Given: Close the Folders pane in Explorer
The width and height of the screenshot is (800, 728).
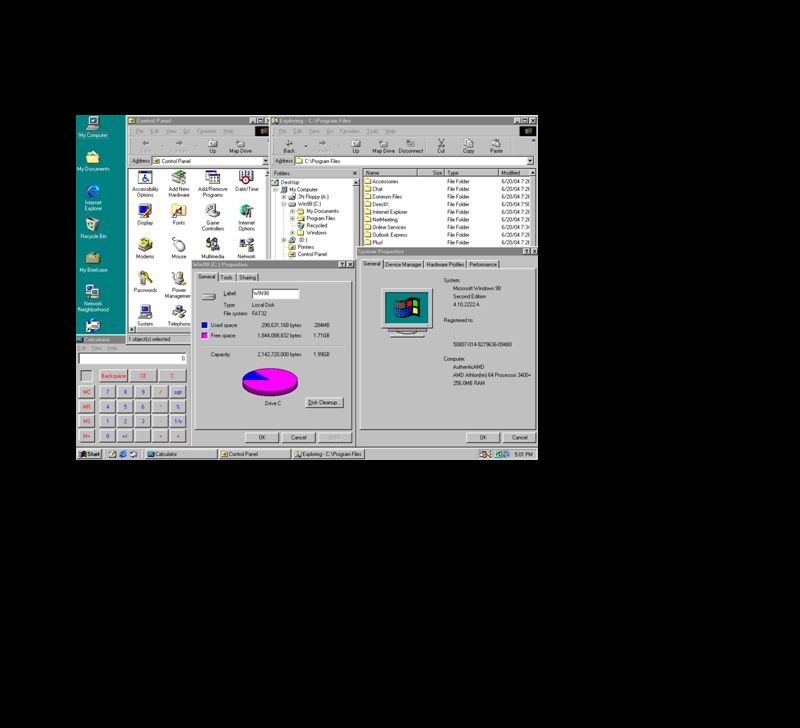Looking at the screenshot, I should [355, 173].
